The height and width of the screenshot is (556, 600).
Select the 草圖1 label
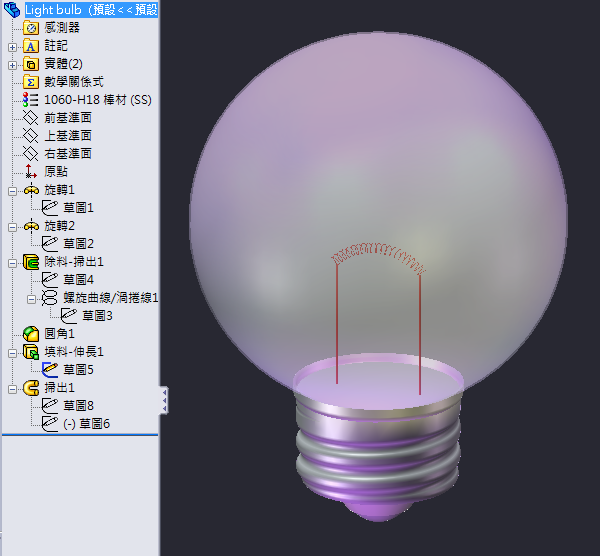(x=78, y=207)
